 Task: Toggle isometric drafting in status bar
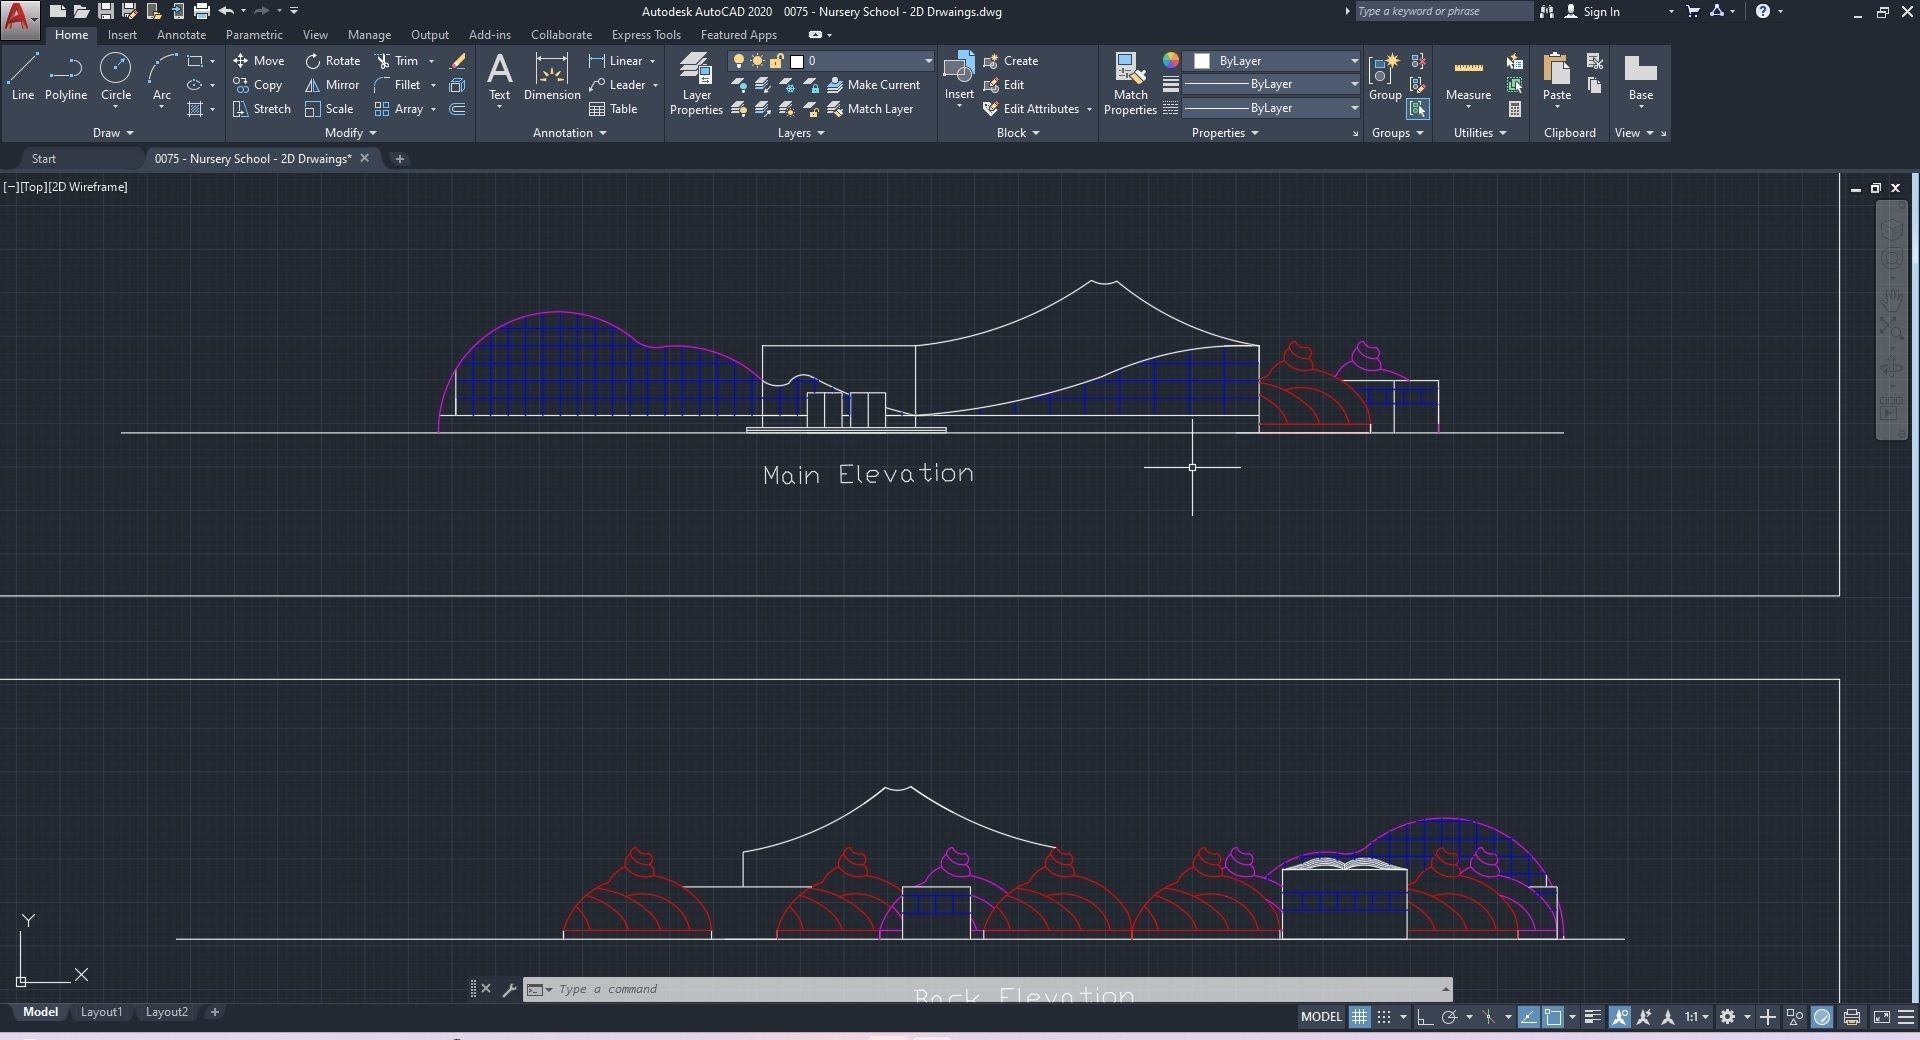click(1489, 1017)
